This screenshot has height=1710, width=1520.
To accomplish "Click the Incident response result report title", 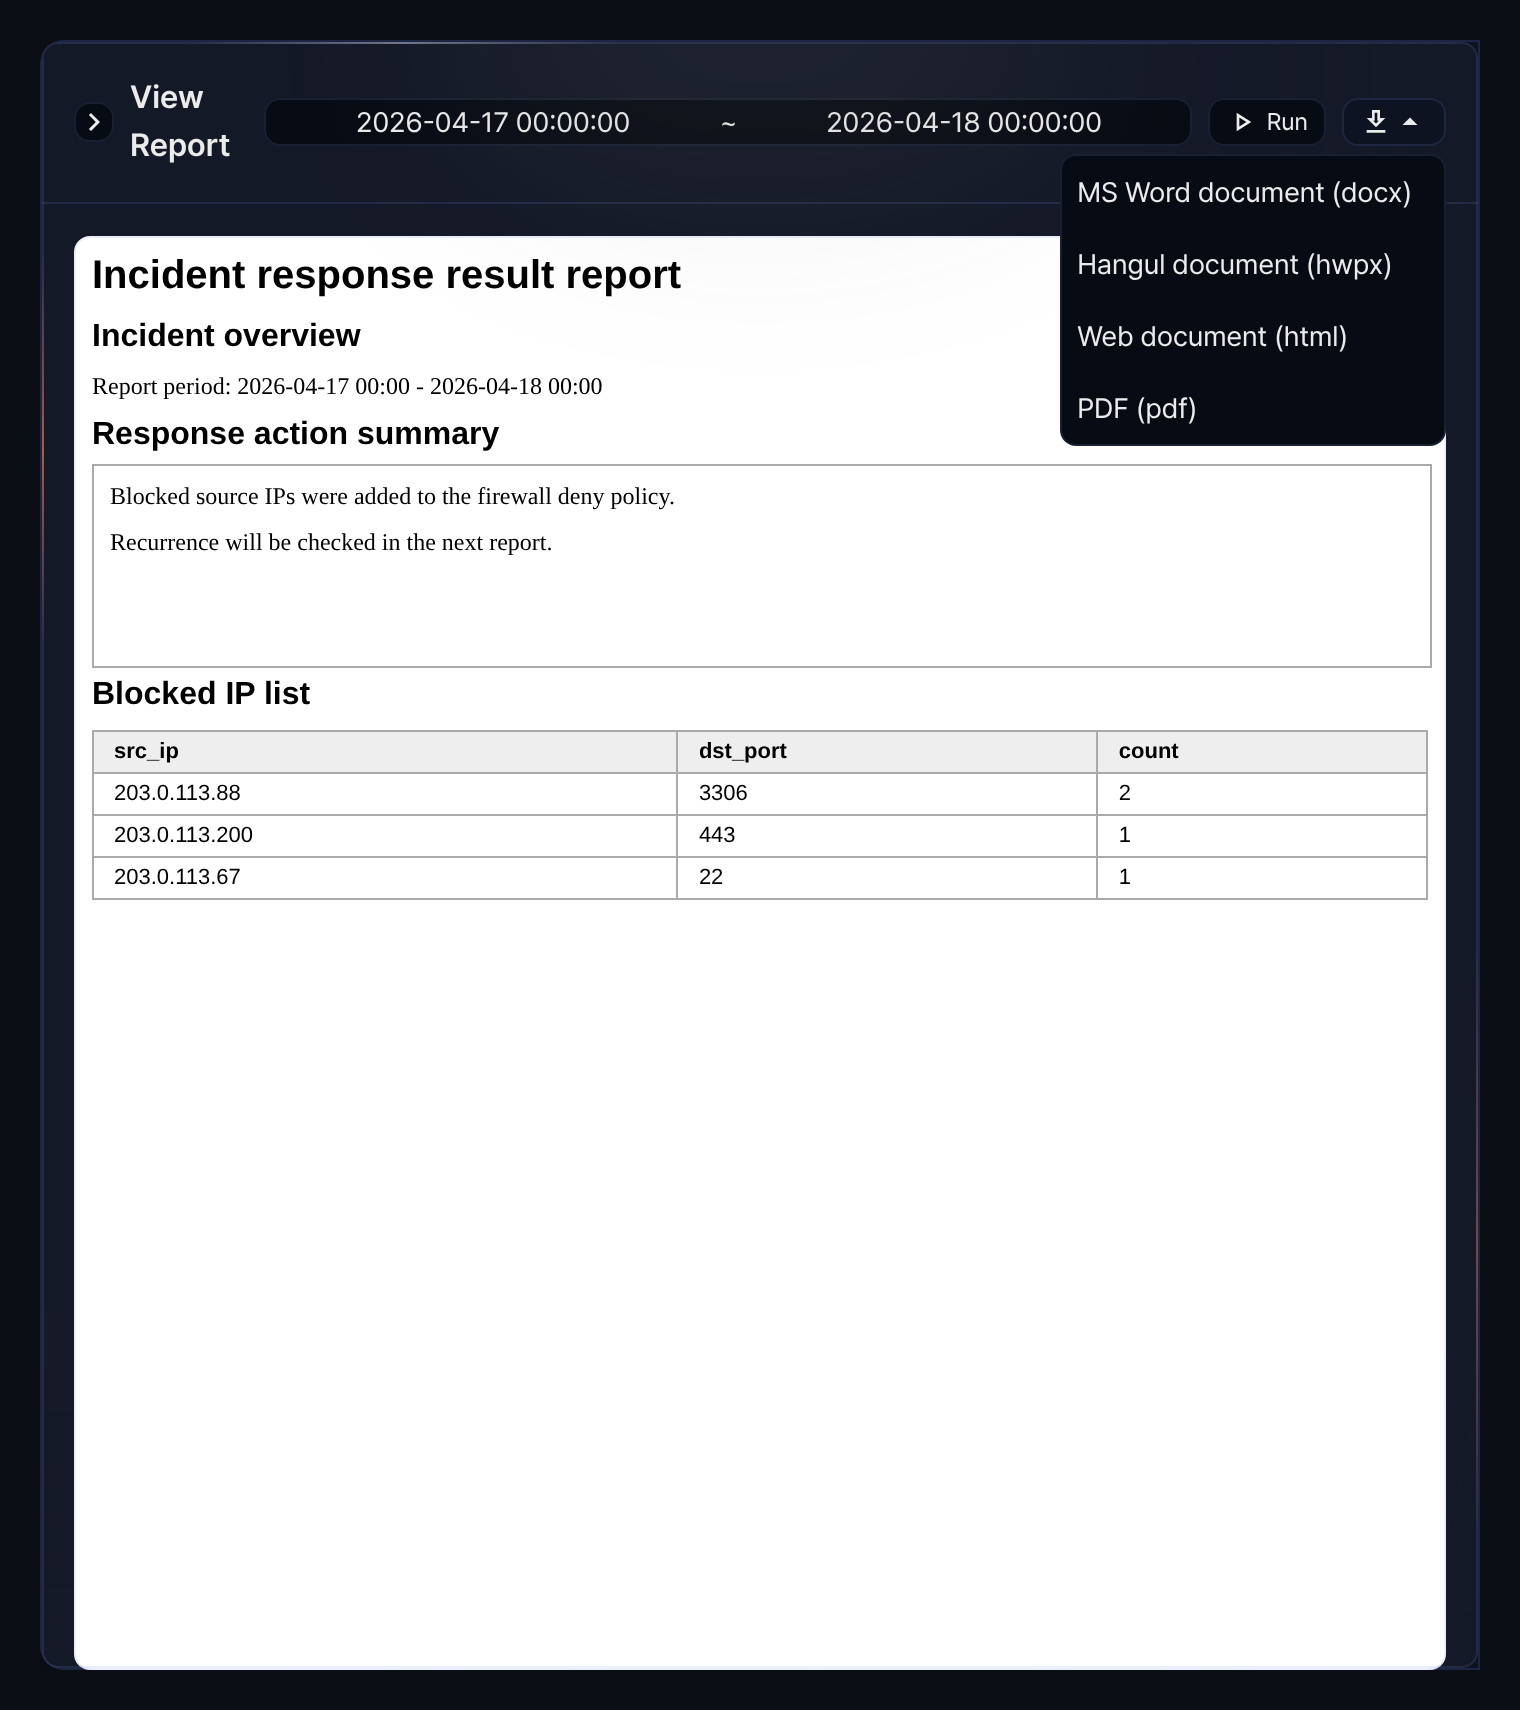I will point(386,275).
